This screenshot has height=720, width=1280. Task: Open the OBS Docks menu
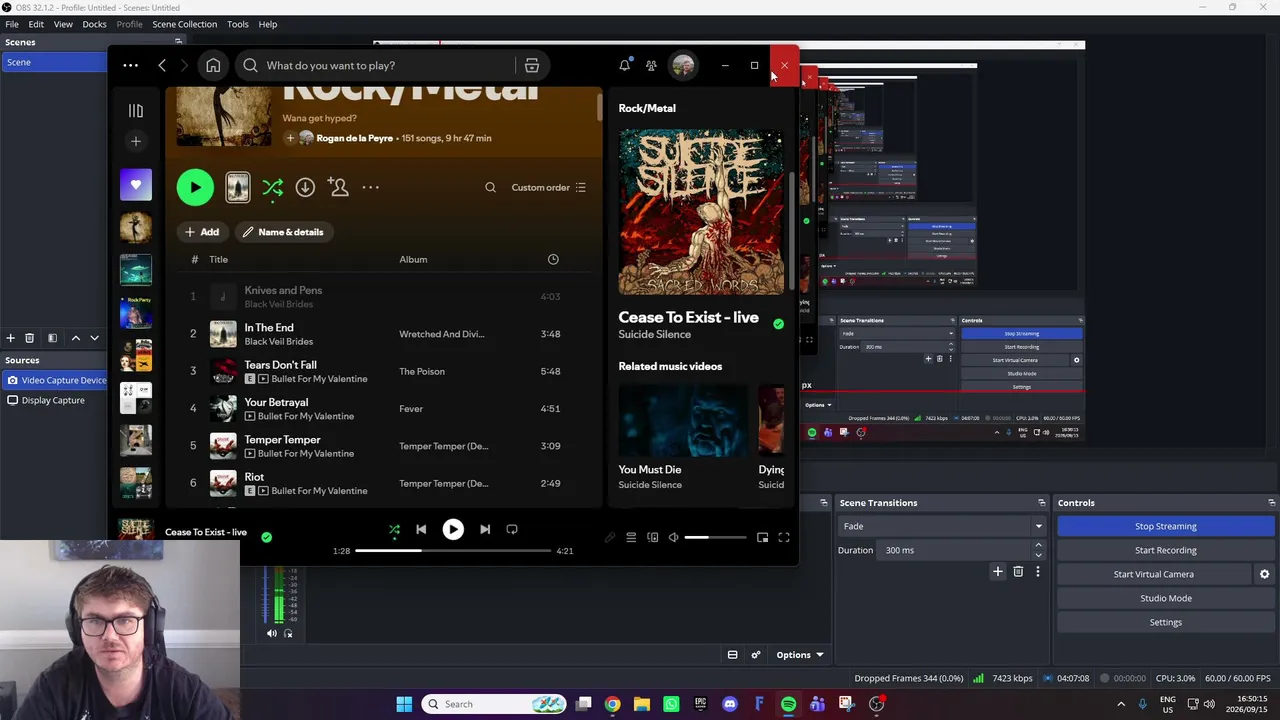(x=94, y=24)
